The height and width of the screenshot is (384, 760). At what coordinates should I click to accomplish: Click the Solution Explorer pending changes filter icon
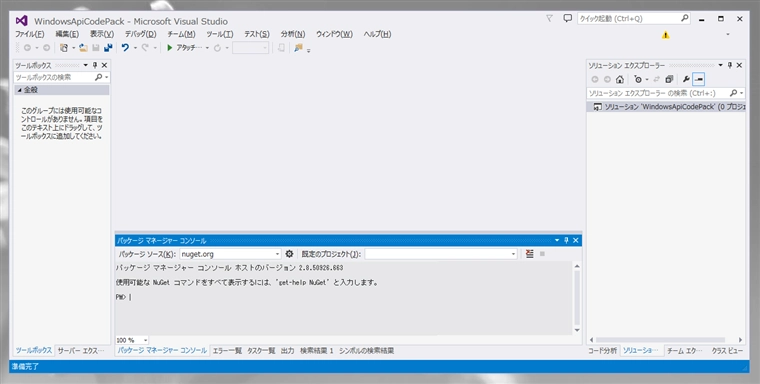click(x=638, y=80)
